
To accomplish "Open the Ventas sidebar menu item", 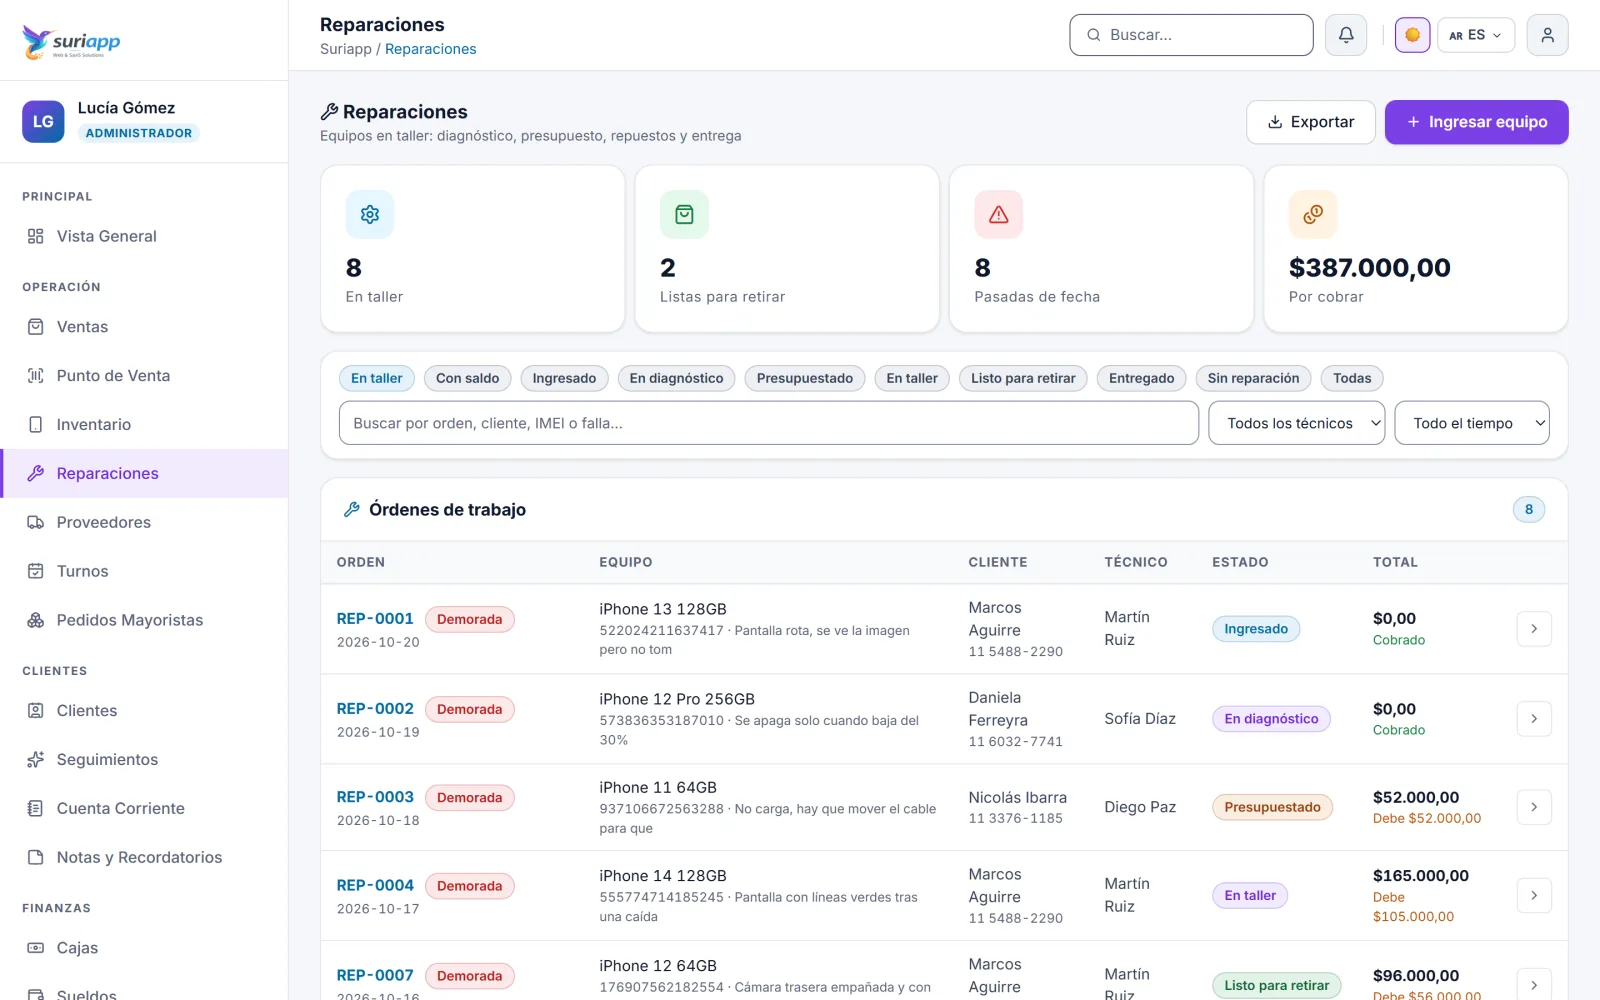I will (x=144, y=327).
